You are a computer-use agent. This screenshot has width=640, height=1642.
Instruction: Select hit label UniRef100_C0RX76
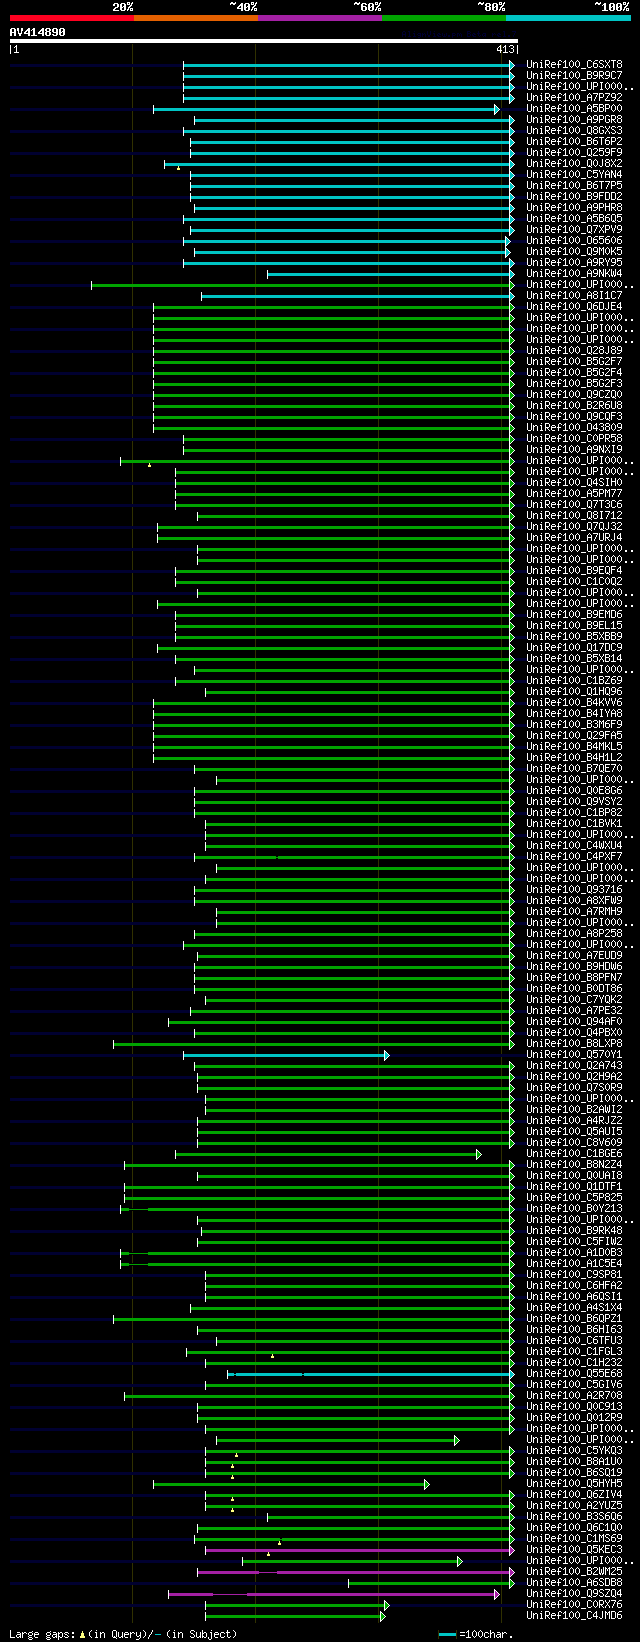click(x=574, y=1605)
